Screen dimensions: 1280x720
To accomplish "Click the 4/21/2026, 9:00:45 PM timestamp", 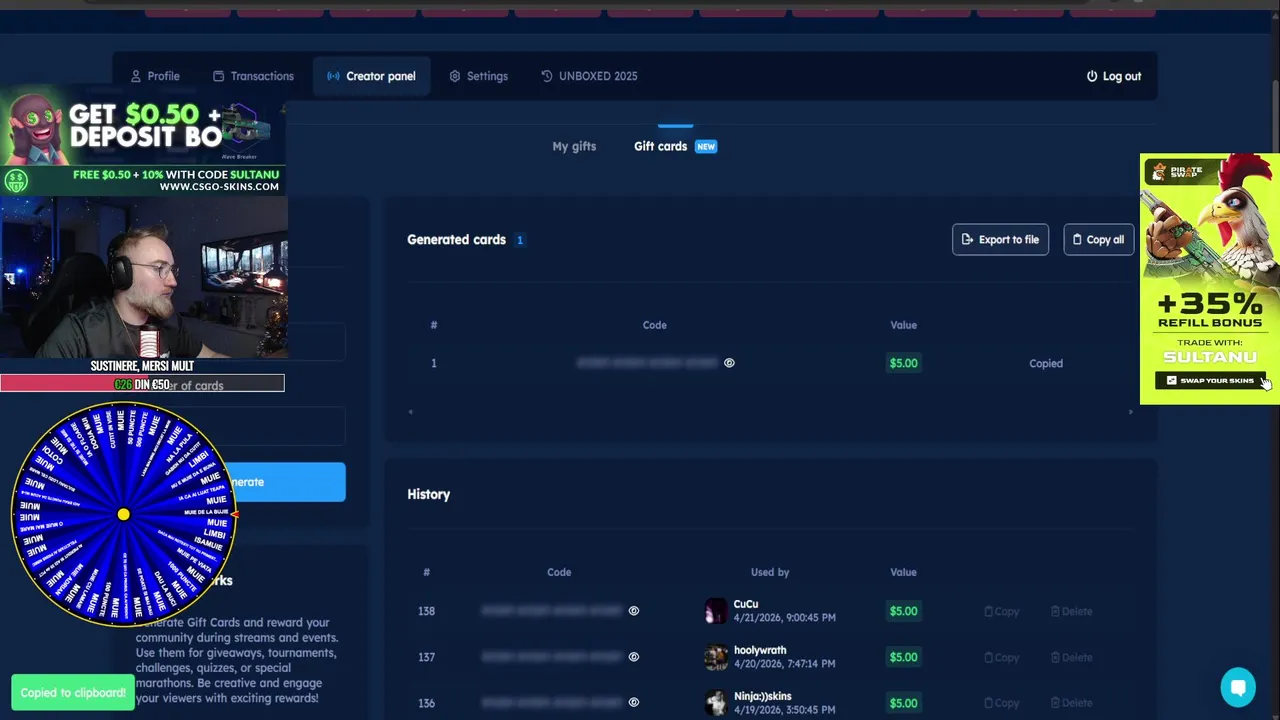I will coord(785,618).
